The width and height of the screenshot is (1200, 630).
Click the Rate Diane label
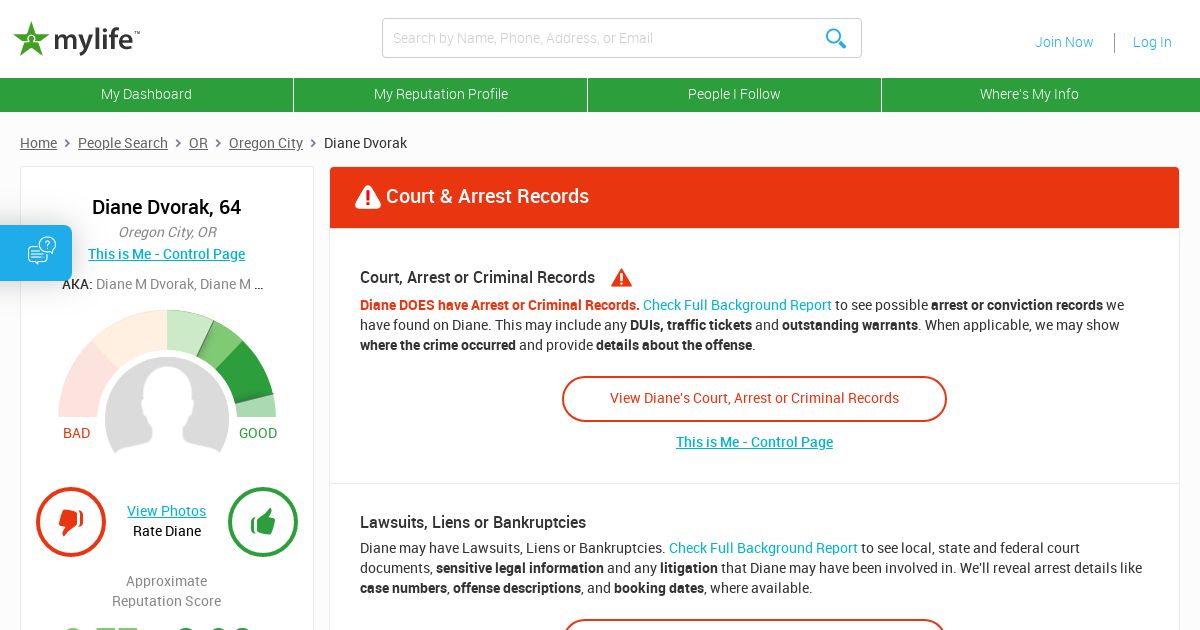(x=167, y=531)
